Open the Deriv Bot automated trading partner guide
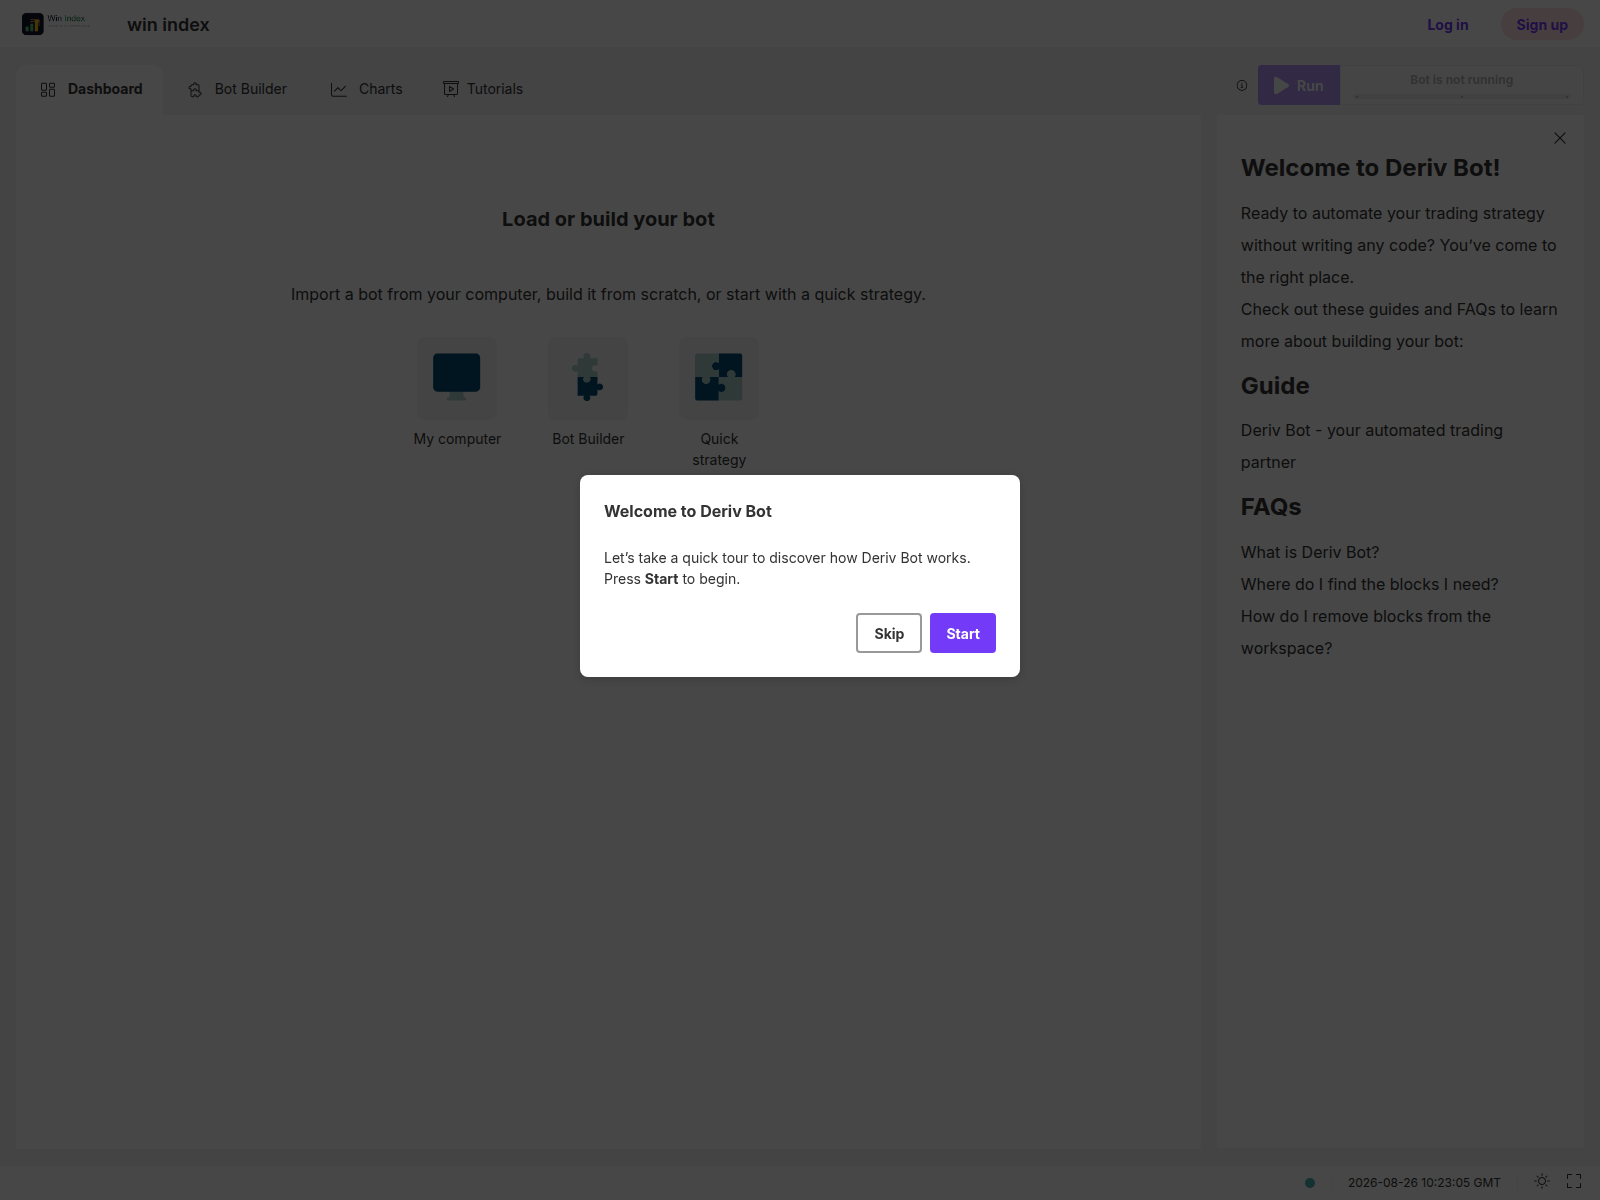 point(1372,446)
